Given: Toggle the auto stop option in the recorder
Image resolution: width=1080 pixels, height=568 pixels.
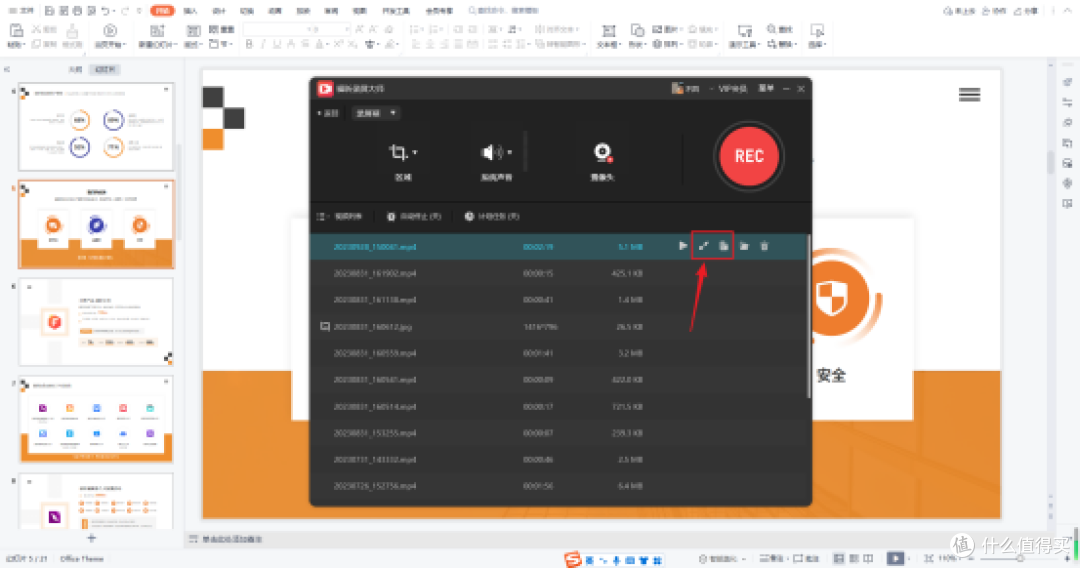Looking at the screenshot, I should click(413, 216).
